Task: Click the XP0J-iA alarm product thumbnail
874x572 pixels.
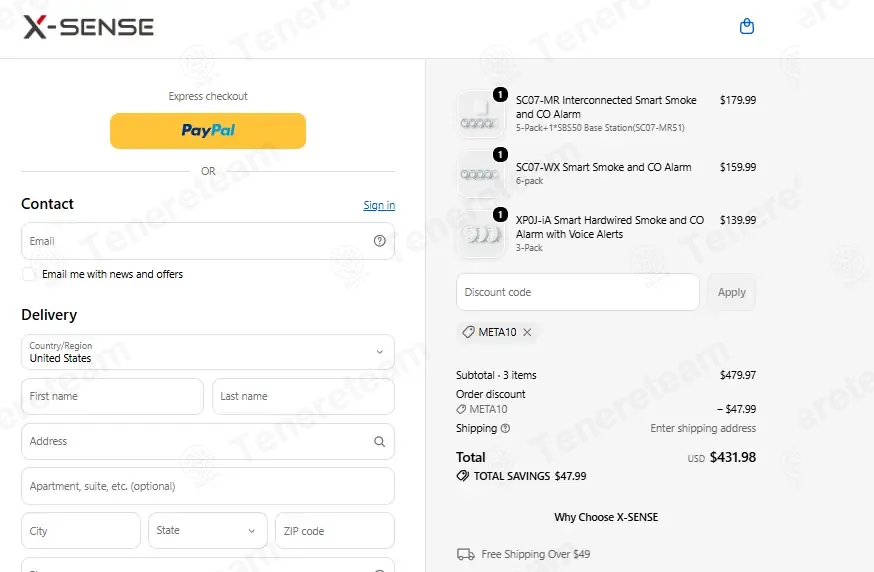Action: tap(481, 234)
